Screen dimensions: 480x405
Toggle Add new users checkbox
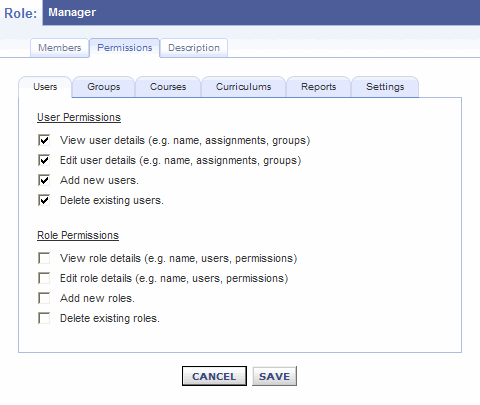[x=44, y=180]
